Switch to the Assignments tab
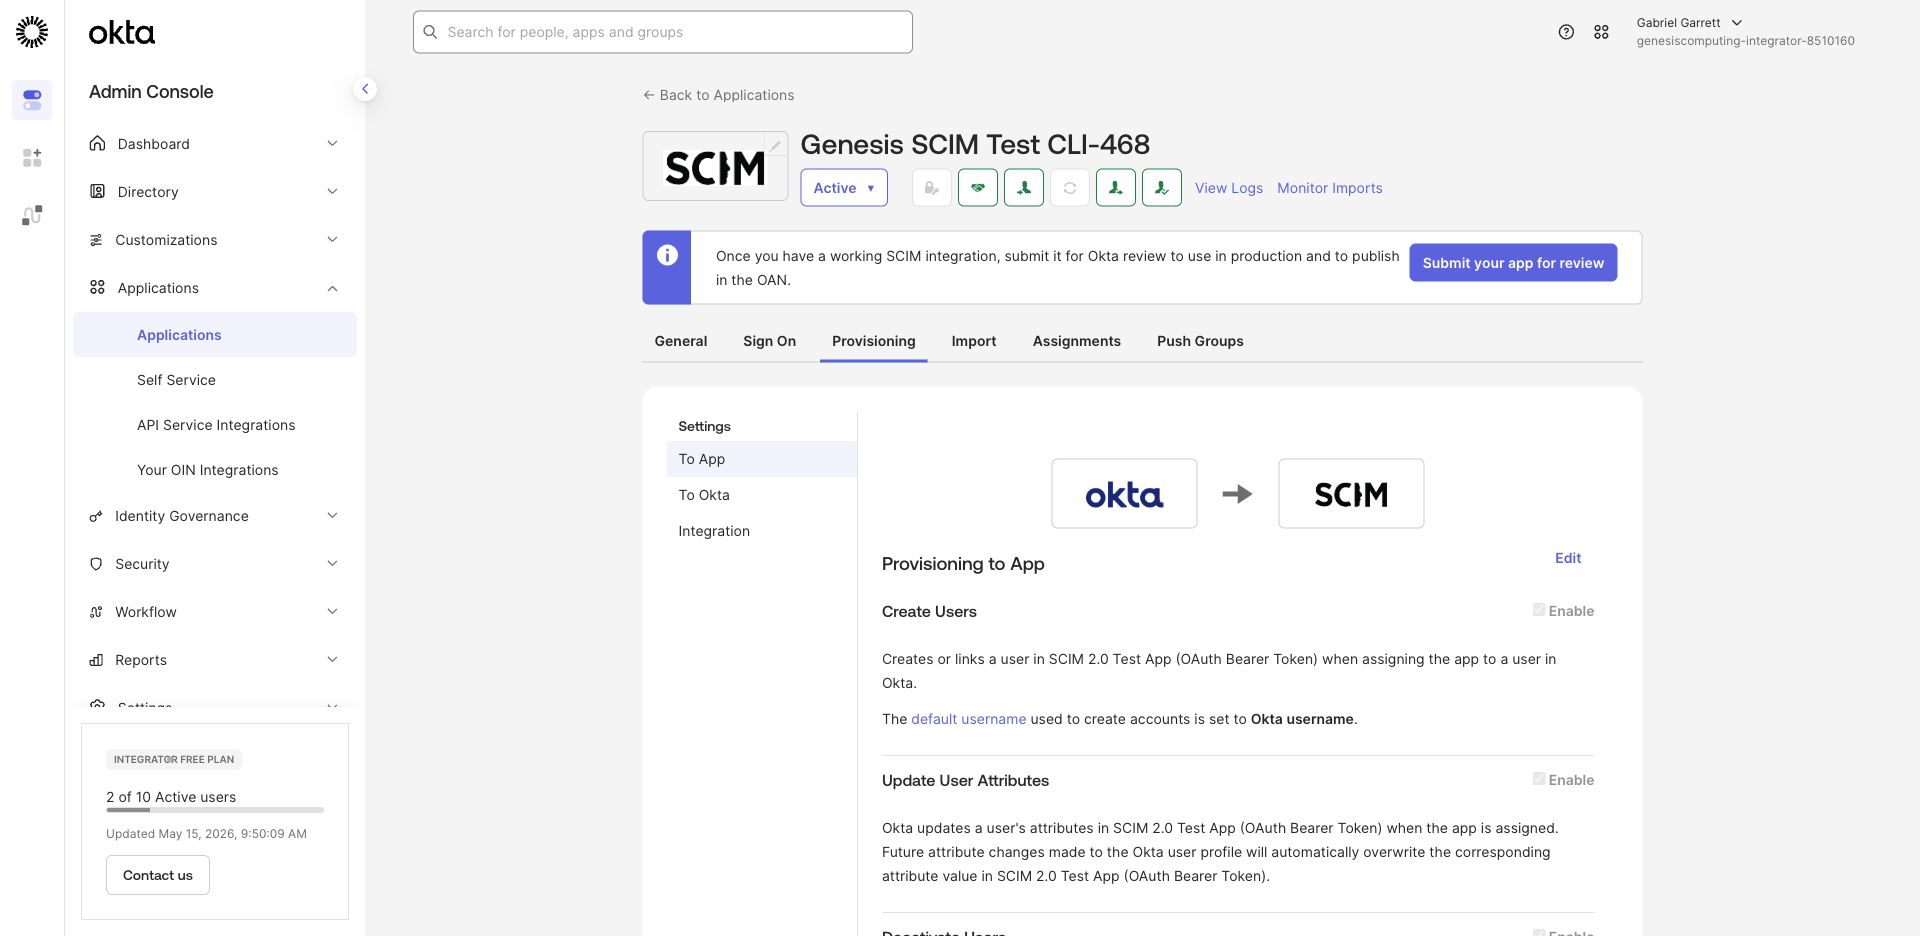This screenshot has height=936, width=1920. coord(1077,341)
